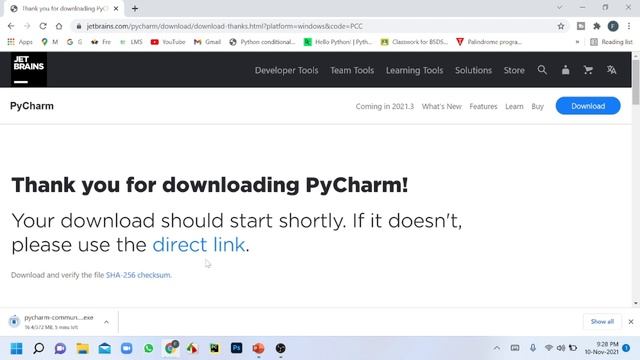
Task: Go to the browser home page icon
Action: click(x=59, y=26)
